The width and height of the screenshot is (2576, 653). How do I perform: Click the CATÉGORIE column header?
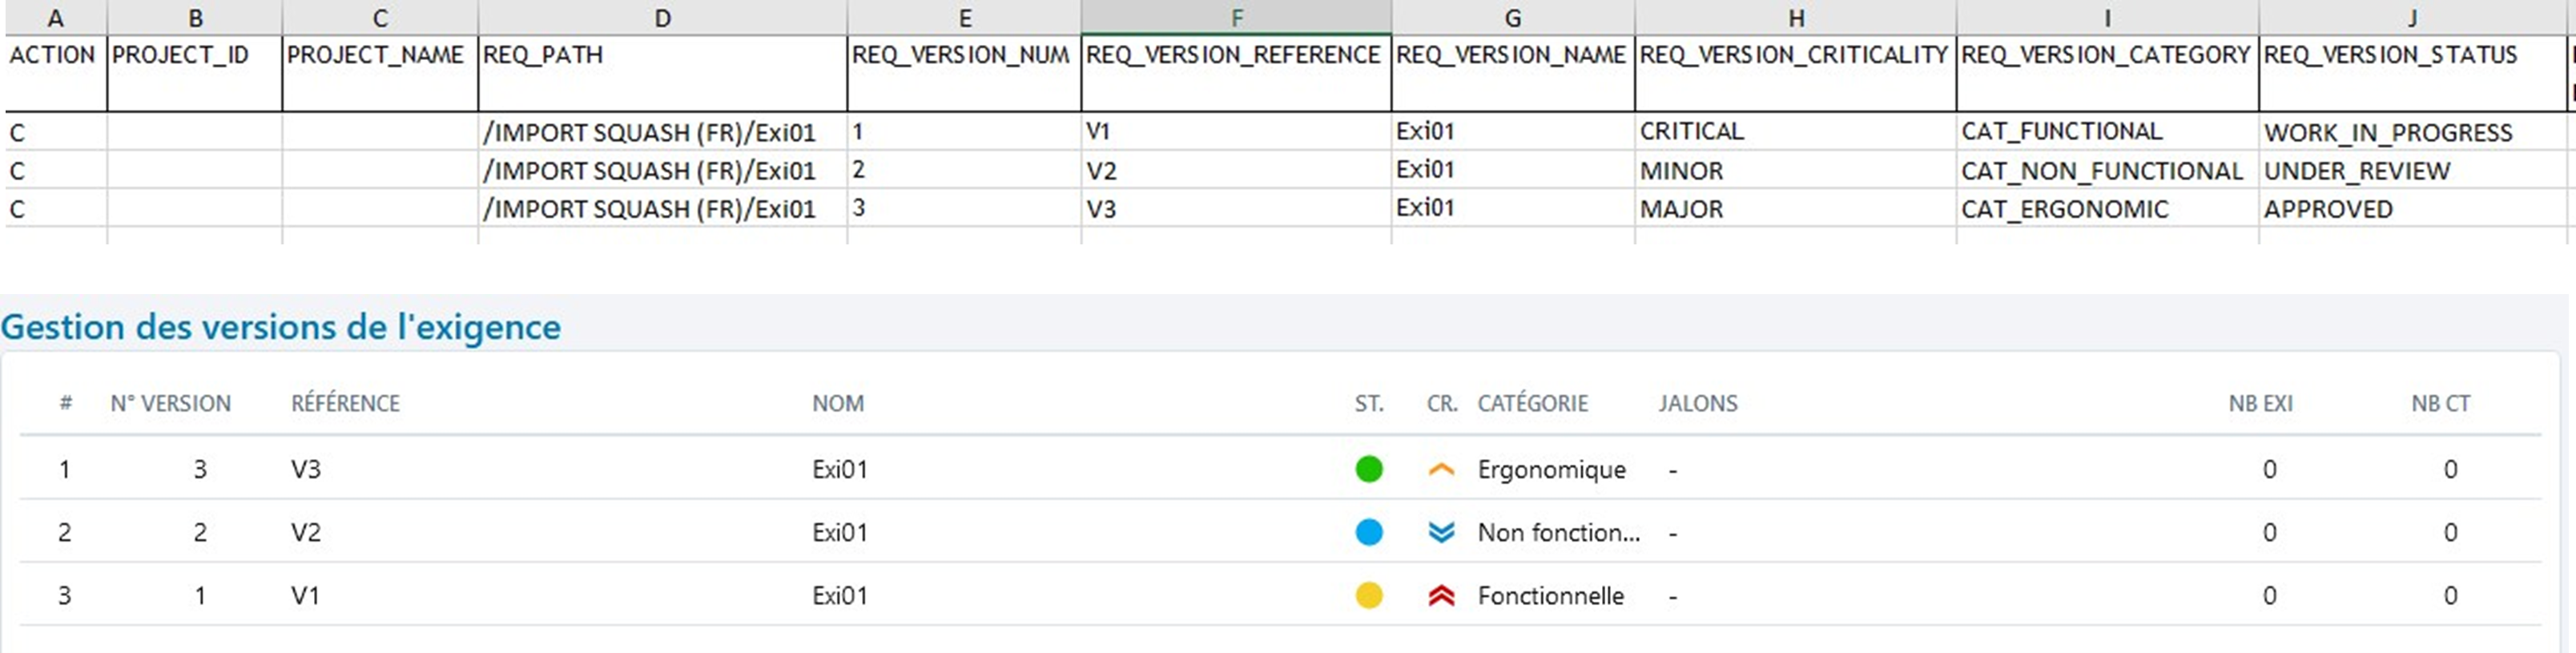coord(1533,403)
